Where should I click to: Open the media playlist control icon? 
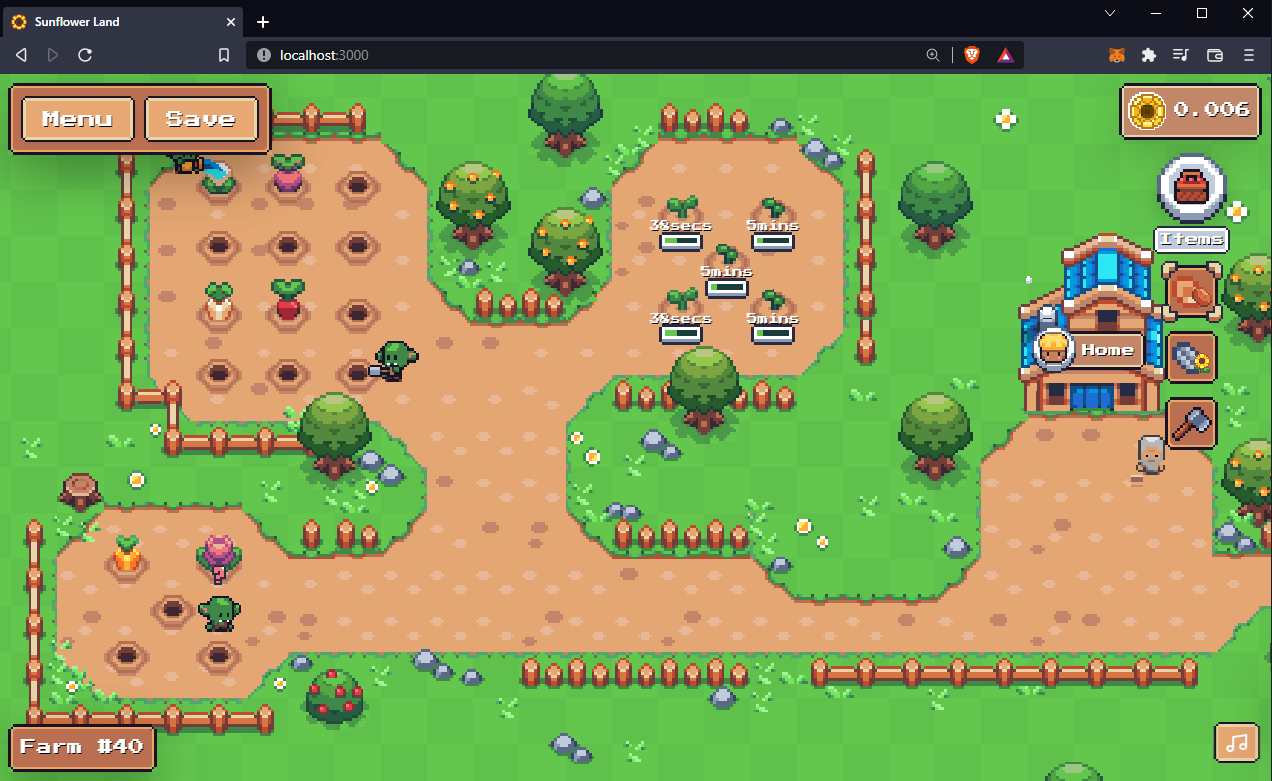(x=1182, y=55)
